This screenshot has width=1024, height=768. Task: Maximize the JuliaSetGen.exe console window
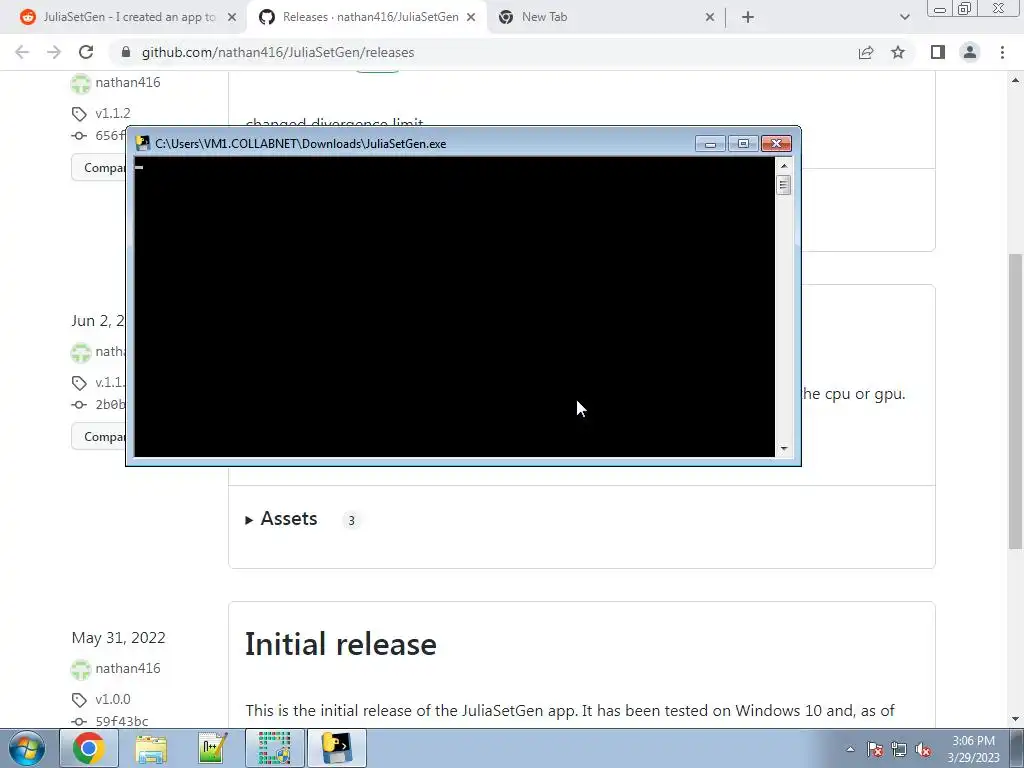(743, 144)
